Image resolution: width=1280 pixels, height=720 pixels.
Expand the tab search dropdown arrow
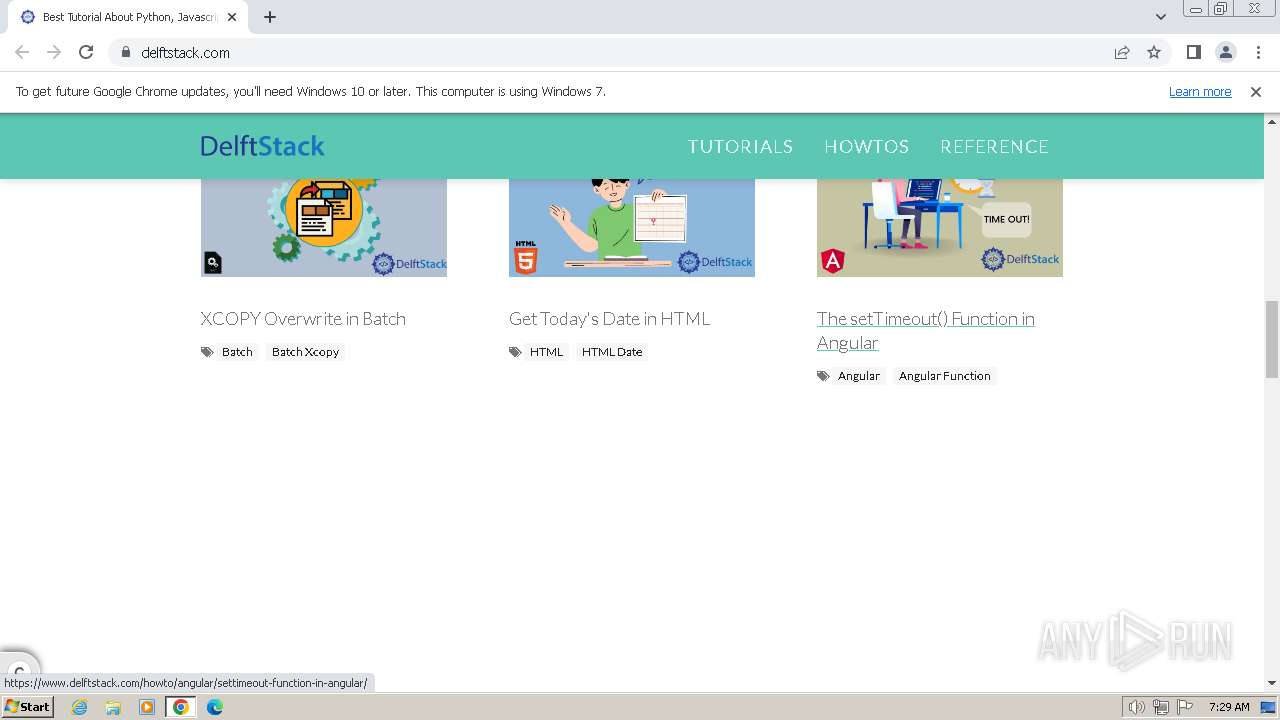pos(1161,16)
